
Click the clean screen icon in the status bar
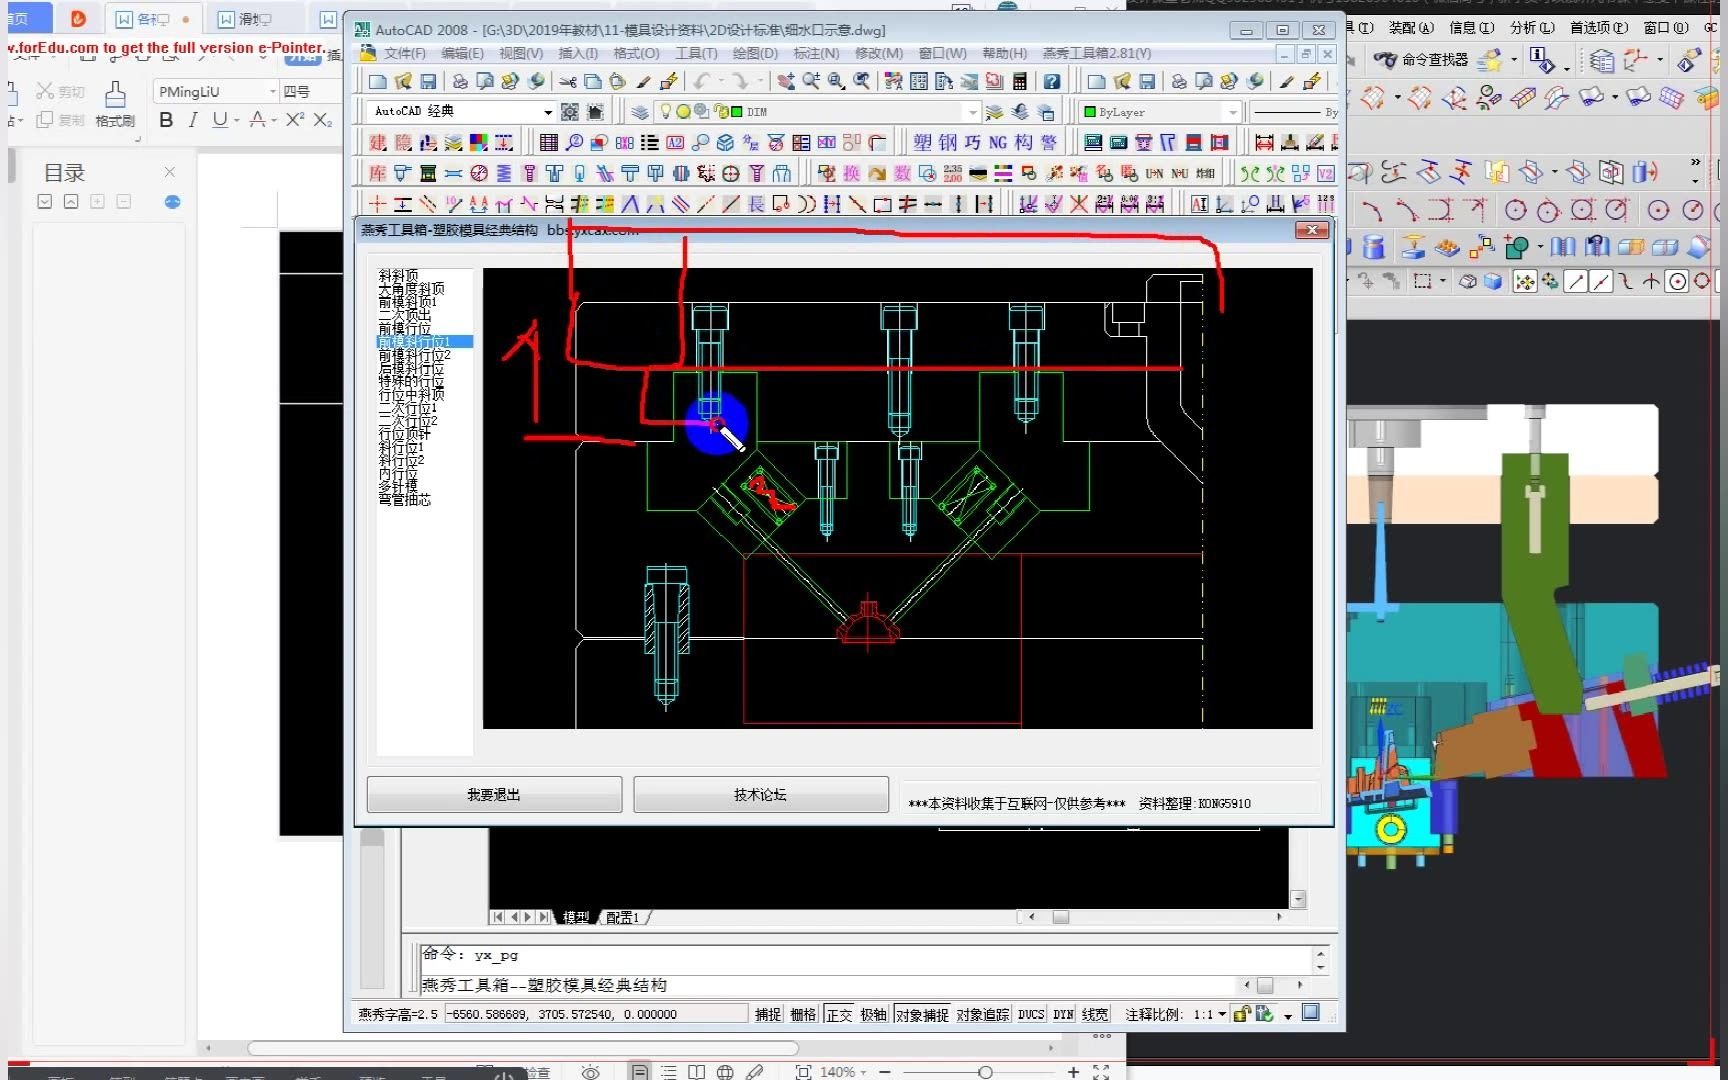(1311, 1013)
